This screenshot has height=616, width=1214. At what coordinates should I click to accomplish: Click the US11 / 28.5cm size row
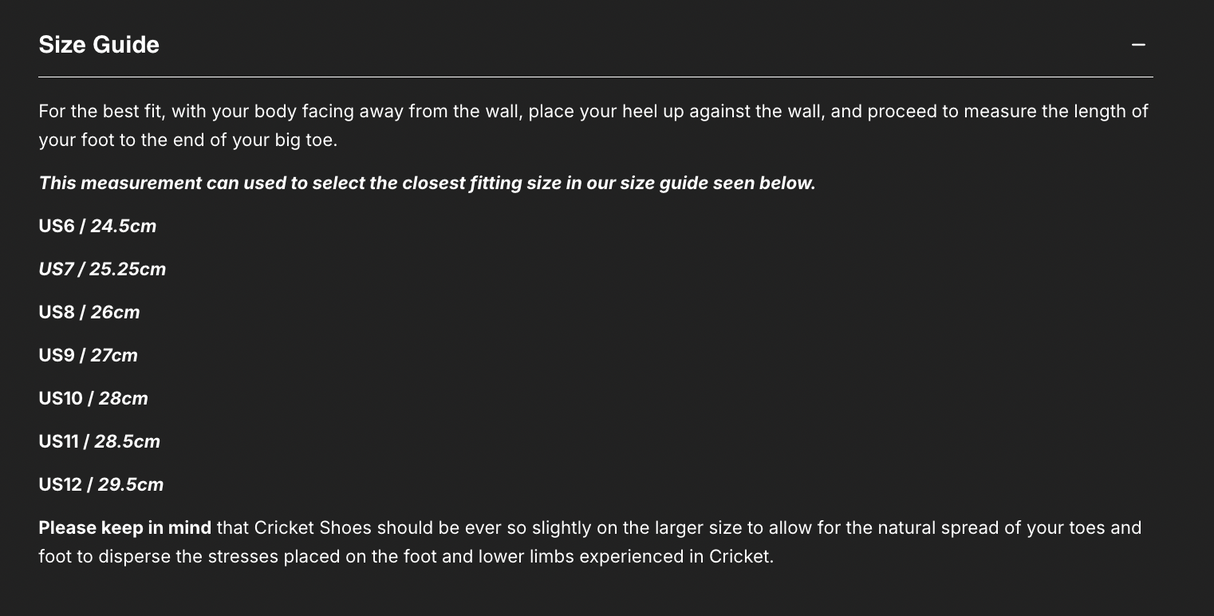99,441
